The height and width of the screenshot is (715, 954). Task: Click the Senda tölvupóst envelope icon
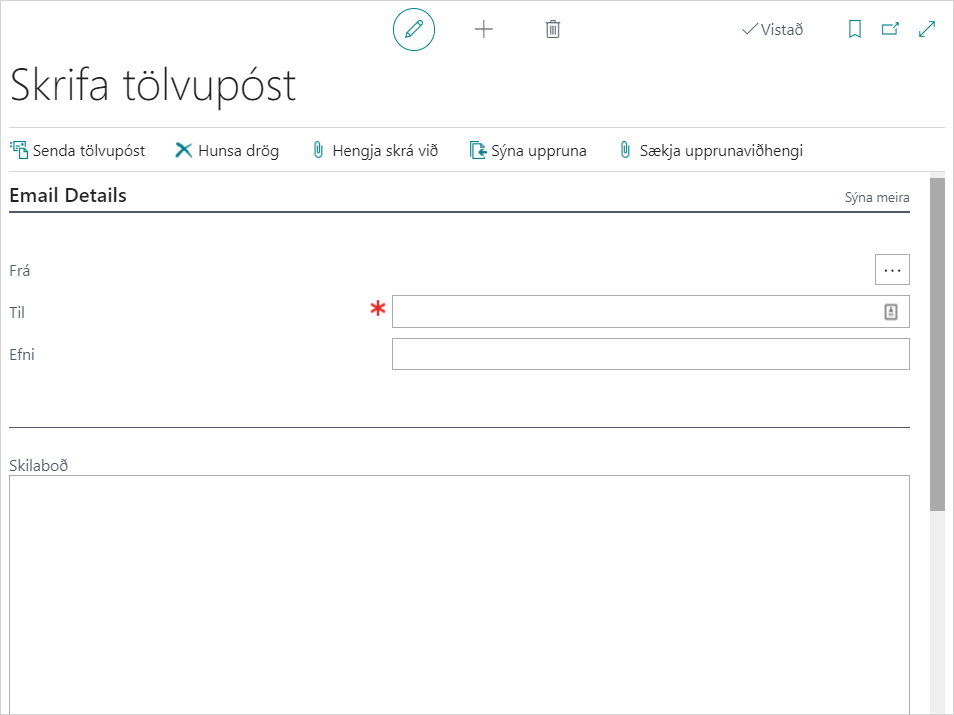[x=19, y=150]
